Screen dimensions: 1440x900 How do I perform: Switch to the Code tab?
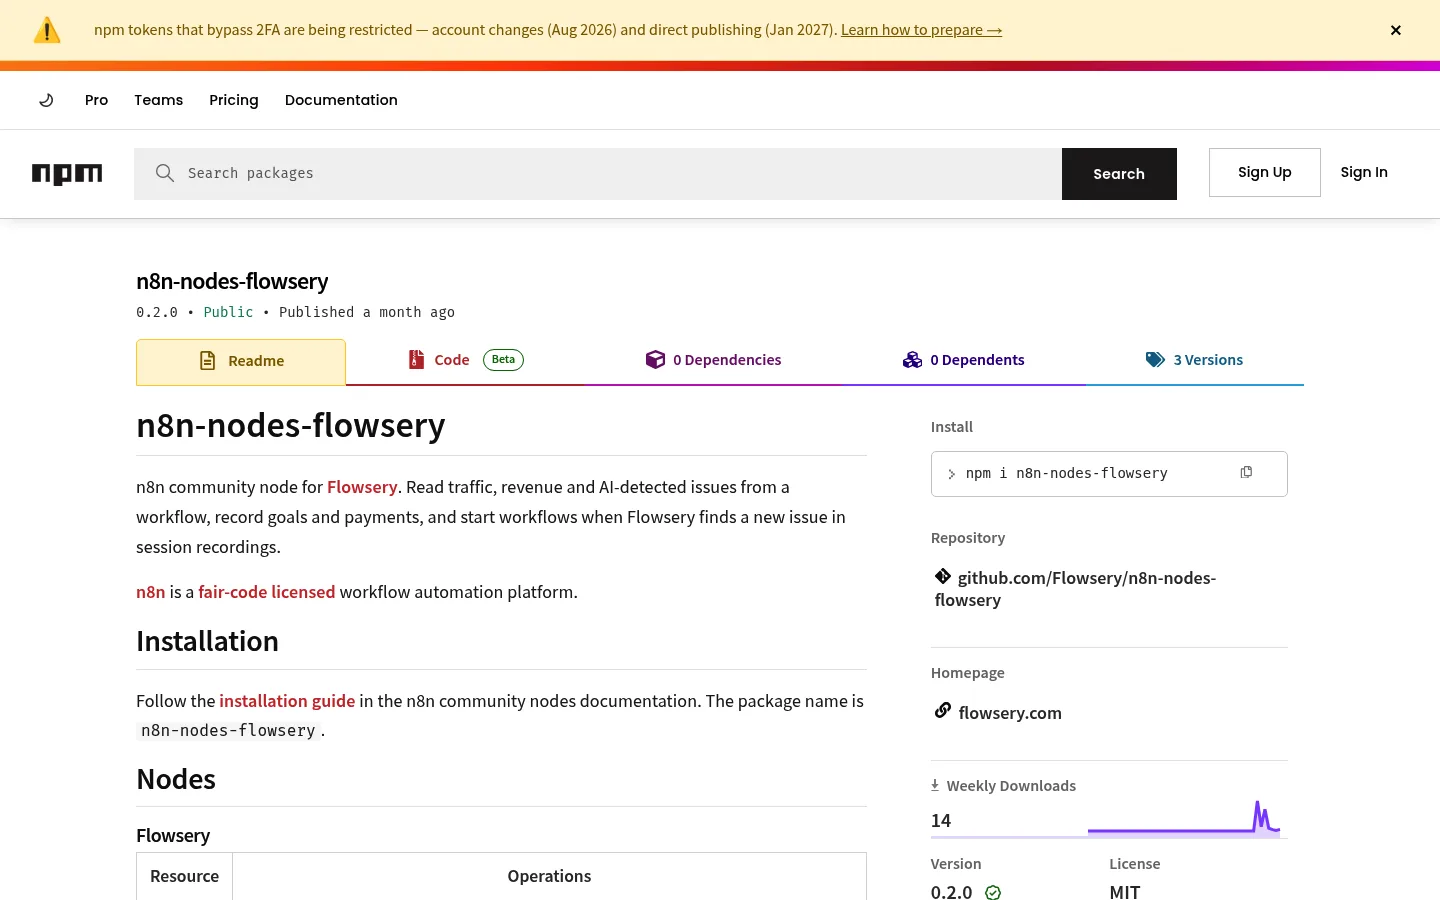465,361
